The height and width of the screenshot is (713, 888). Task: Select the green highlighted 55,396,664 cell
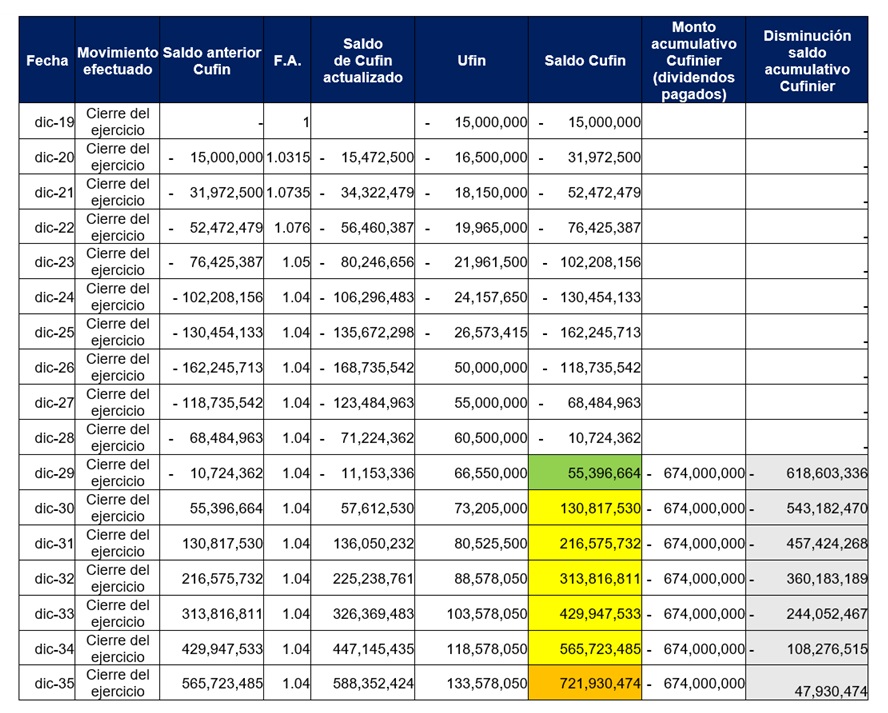(585, 473)
